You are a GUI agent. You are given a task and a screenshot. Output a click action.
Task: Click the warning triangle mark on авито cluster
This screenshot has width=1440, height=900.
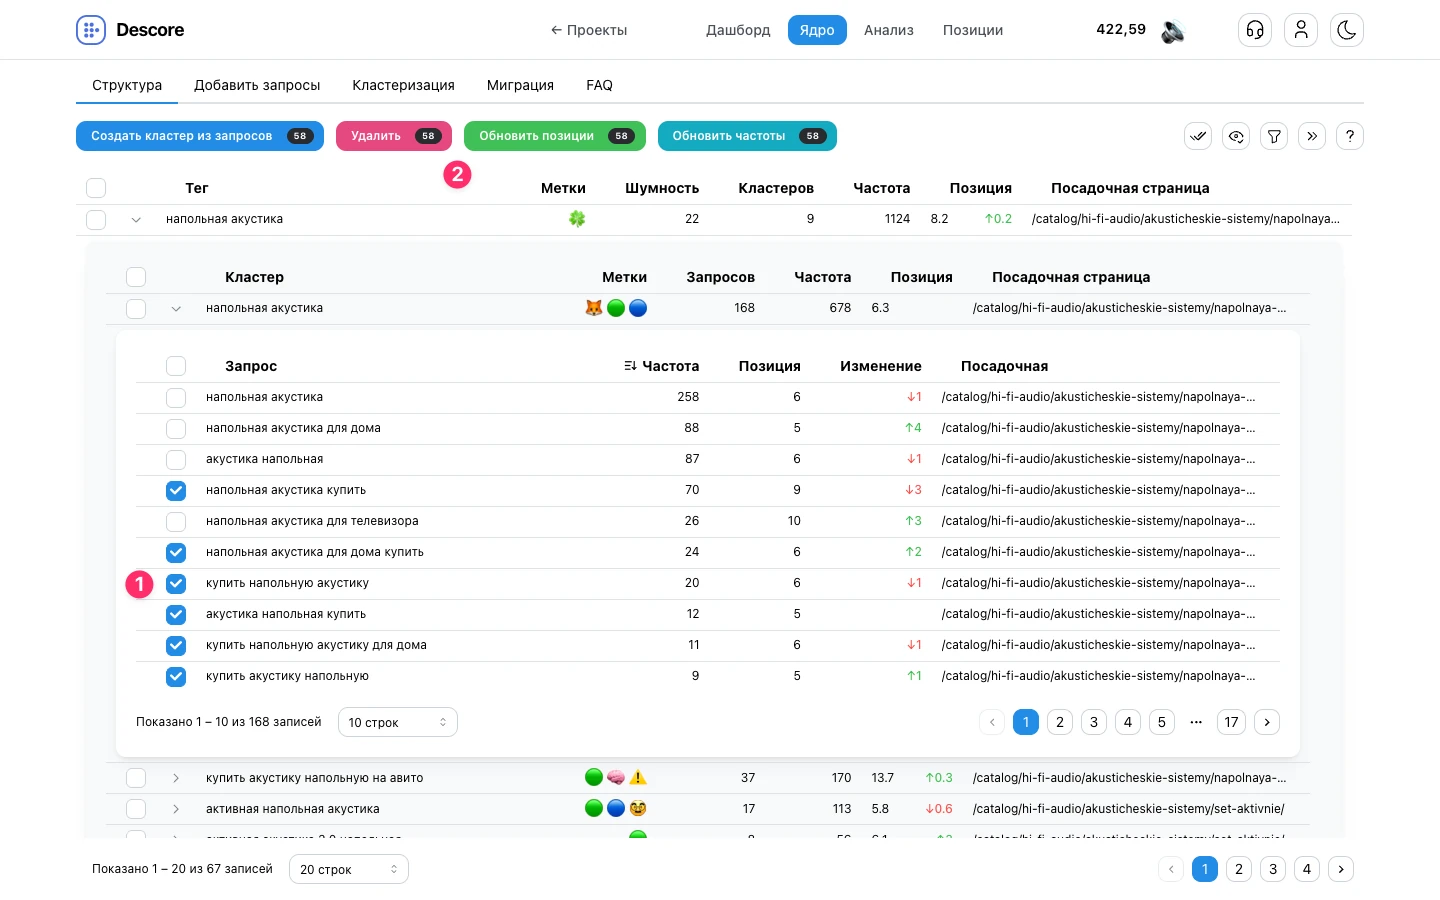638,777
